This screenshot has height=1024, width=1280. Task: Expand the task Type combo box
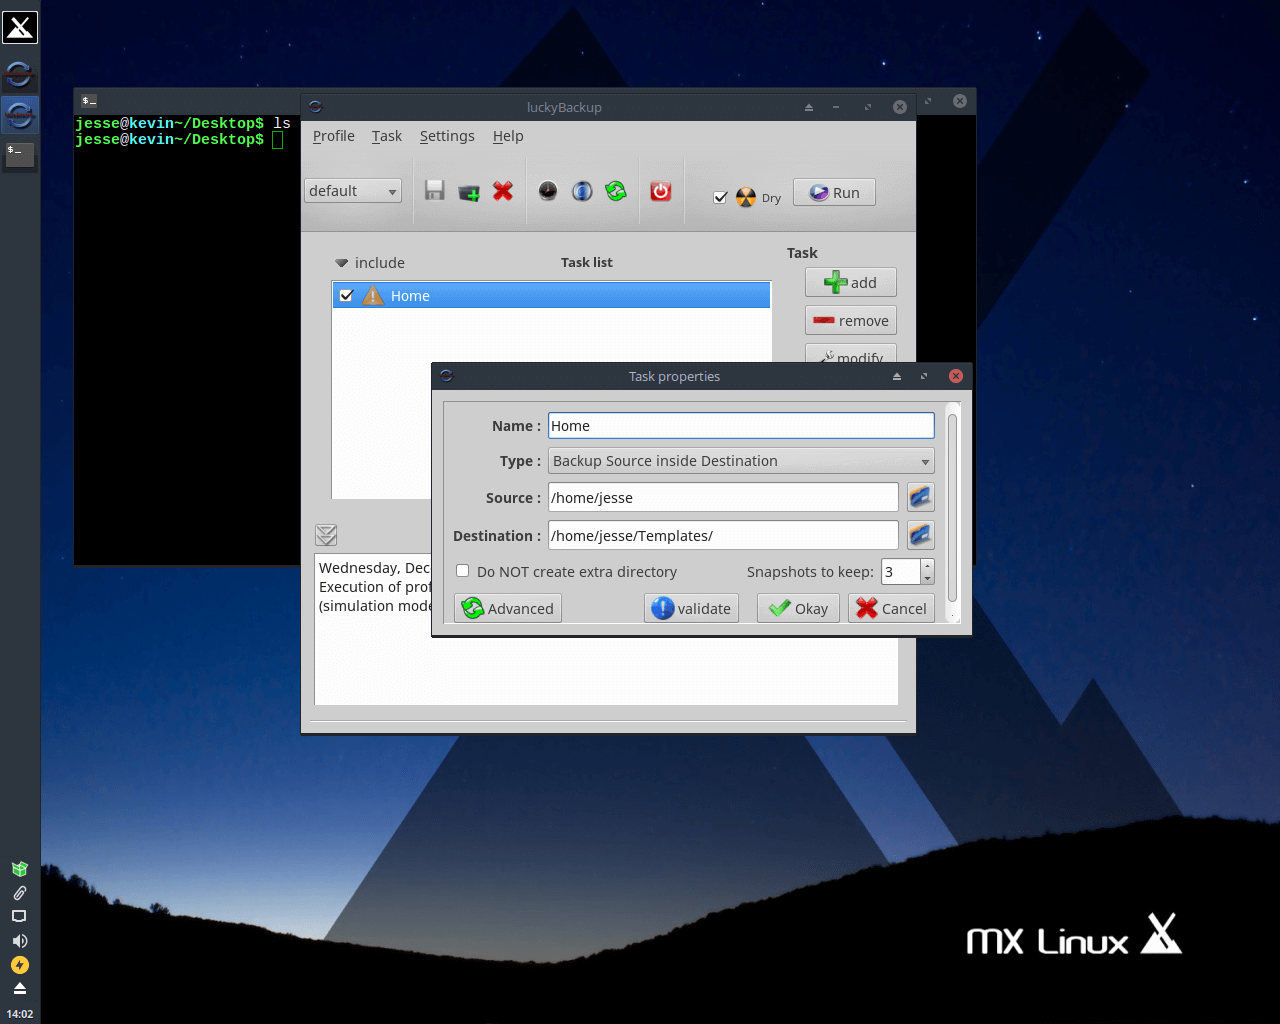741,461
